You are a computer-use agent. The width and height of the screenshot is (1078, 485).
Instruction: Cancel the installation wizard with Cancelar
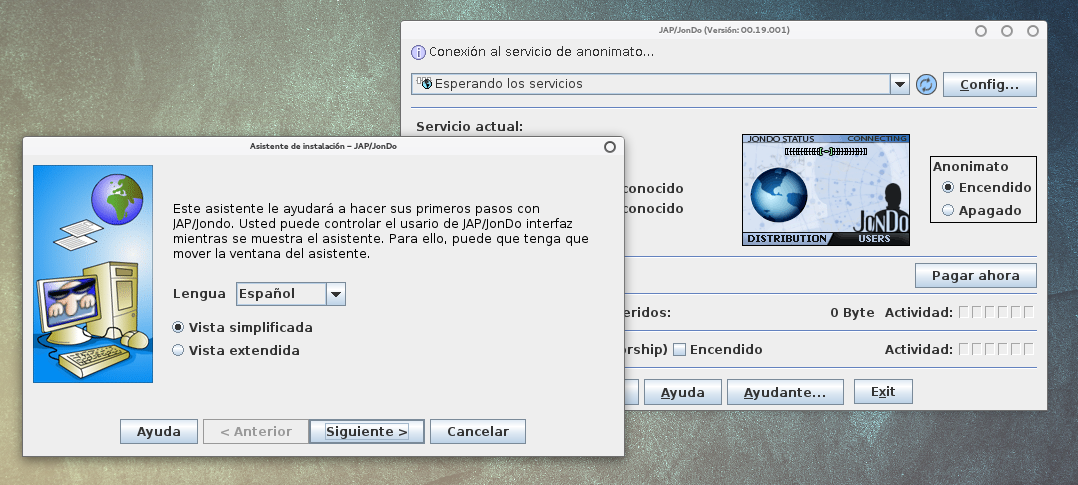tap(478, 432)
